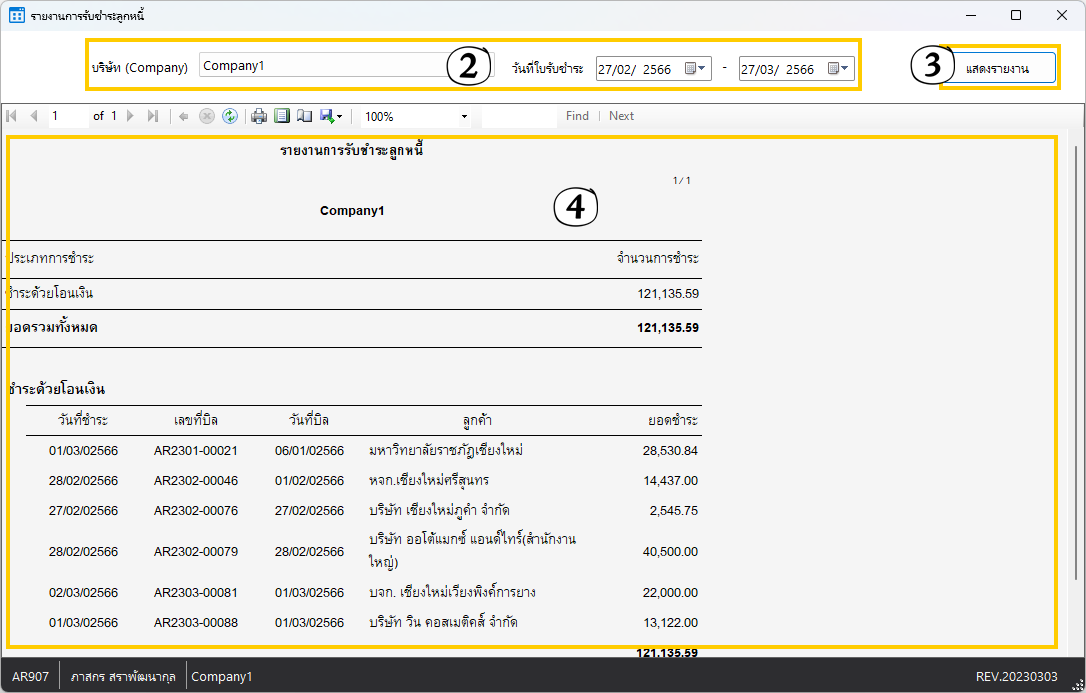
Task: Go to next page arrow
Action: point(130,116)
